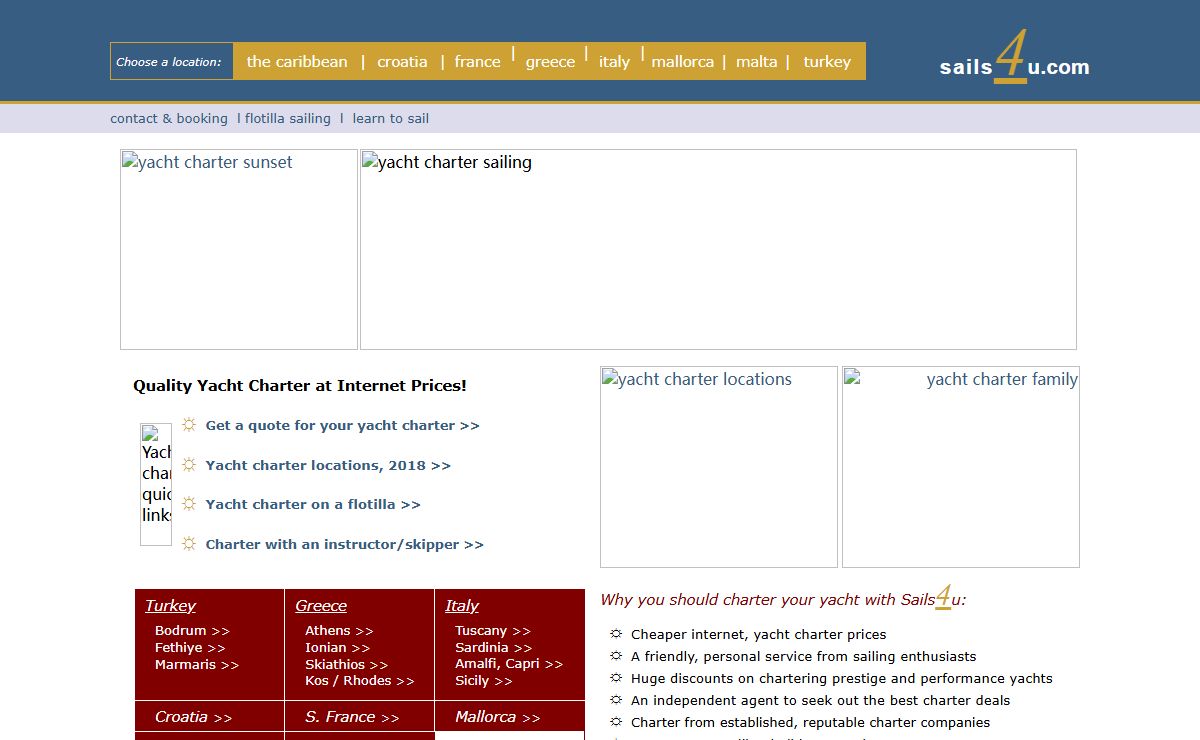
Task: Open the yacht charter family image
Action: tap(961, 467)
